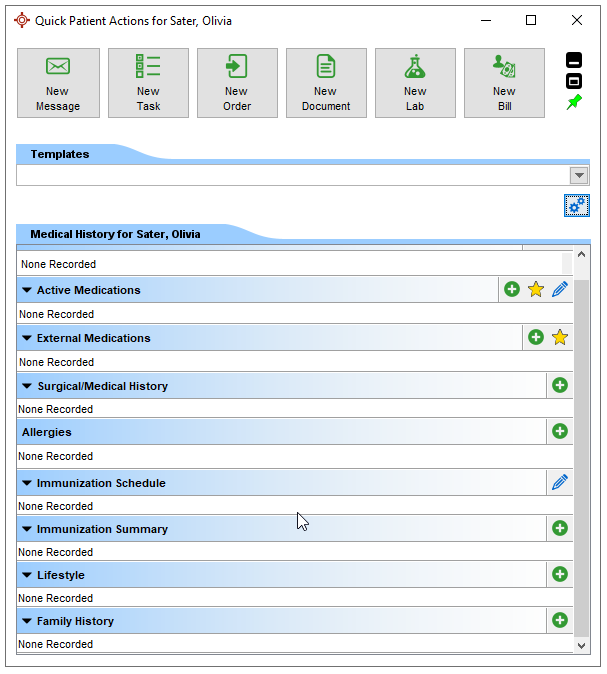
Task: Add a new Active Medication
Action: [512, 289]
